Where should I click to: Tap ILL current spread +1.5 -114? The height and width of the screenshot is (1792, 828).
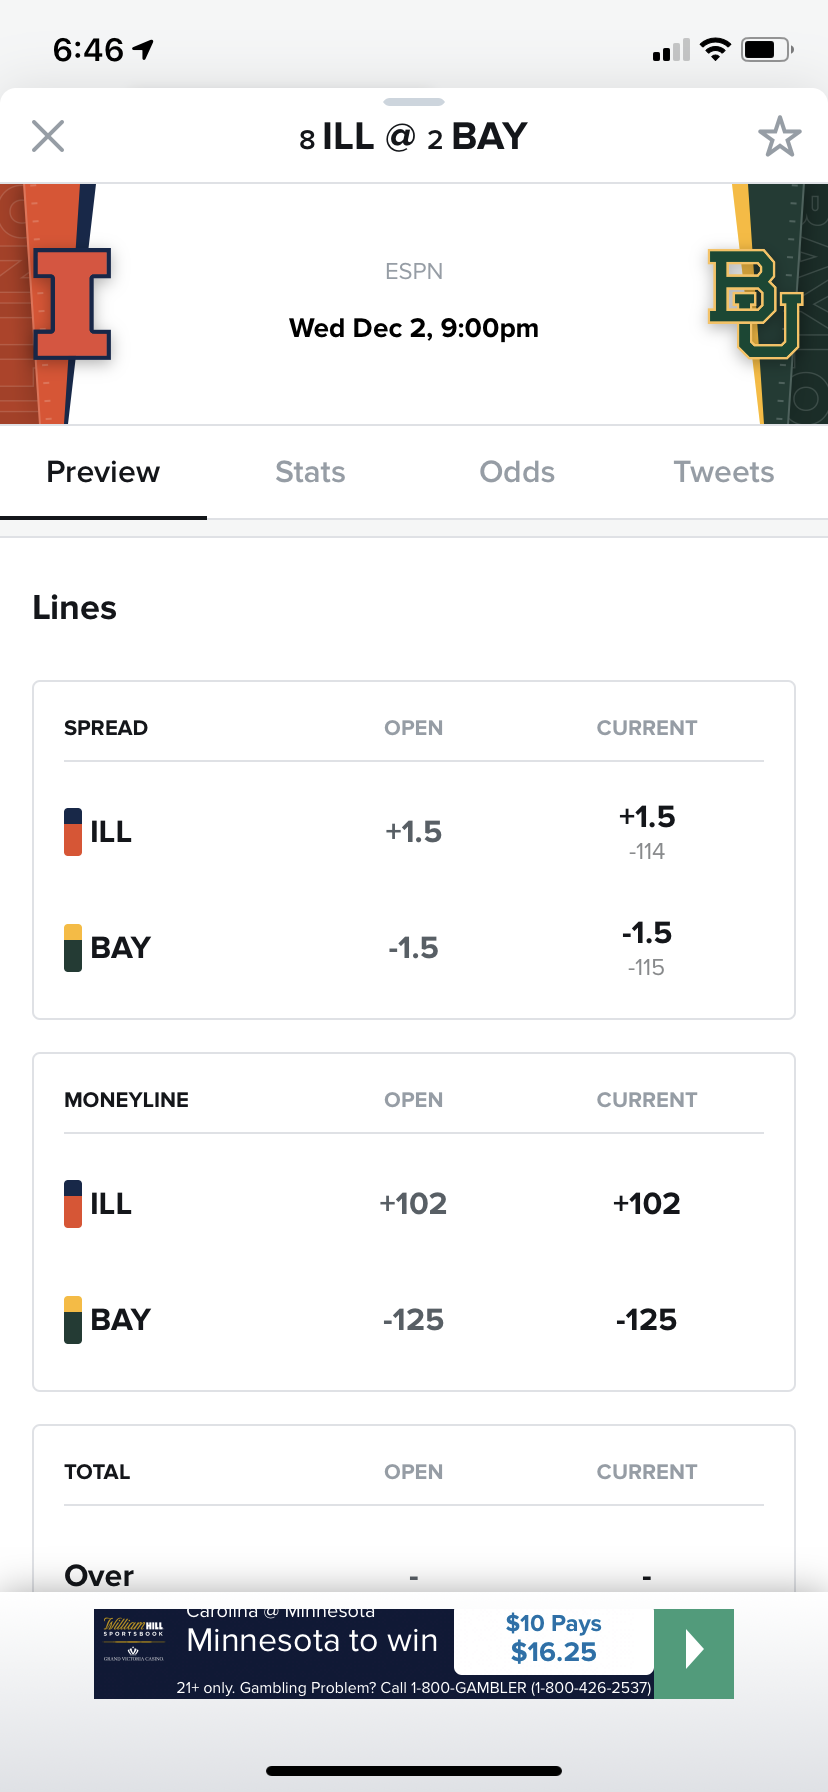[x=647, y=832]
